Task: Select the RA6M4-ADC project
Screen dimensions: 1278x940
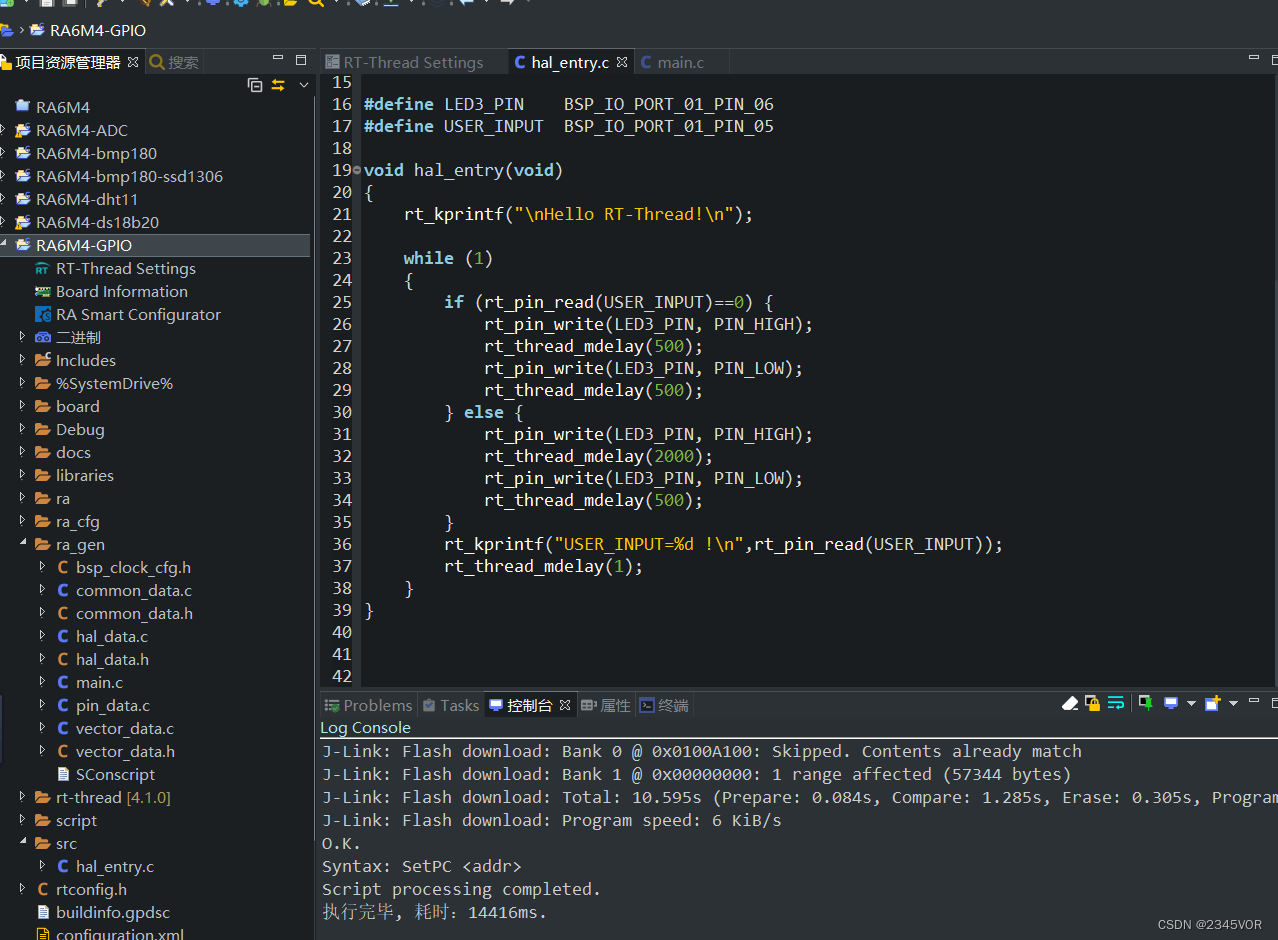Action: 81,130
